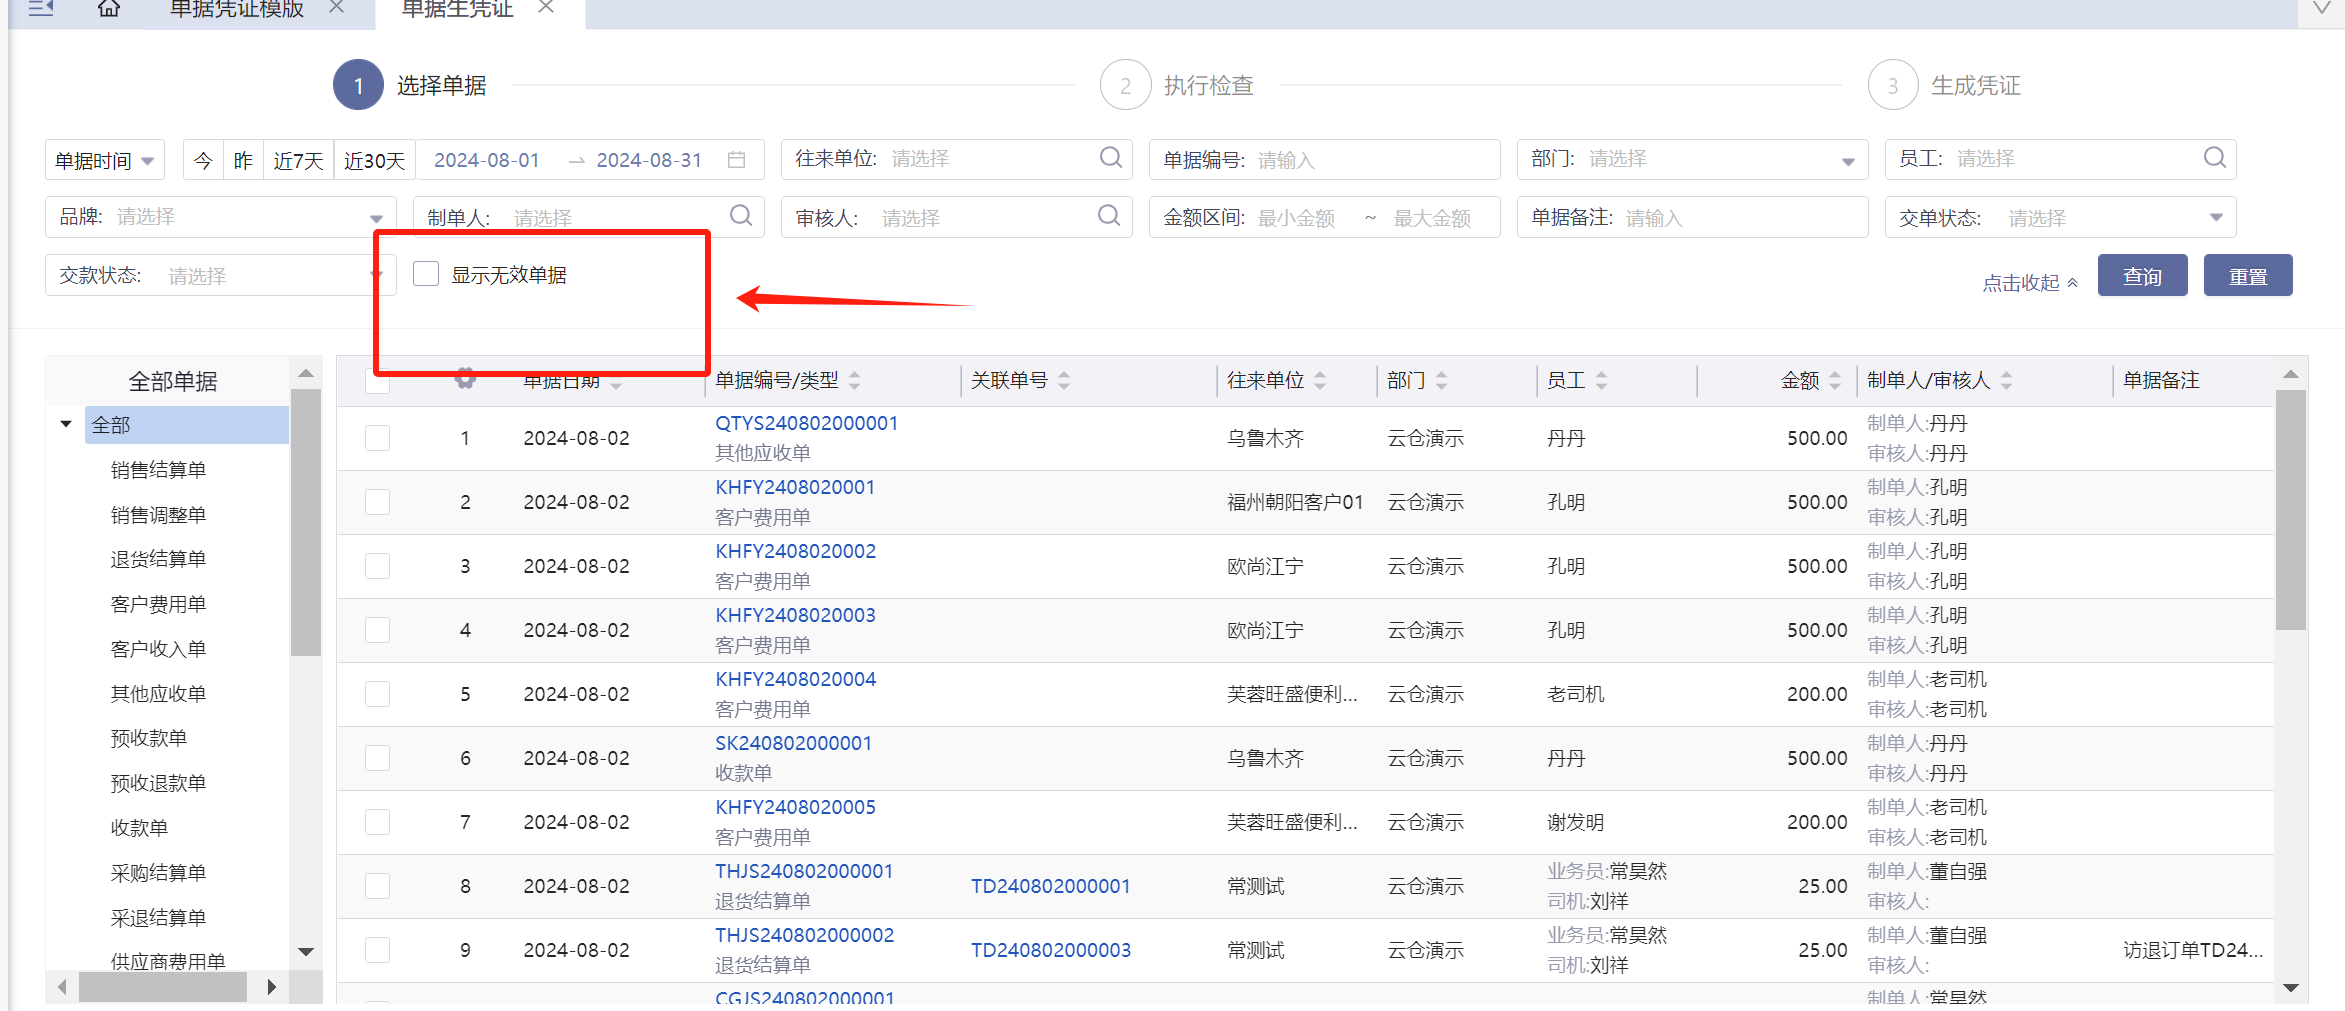Viewport: 2345px width, 1011px height.
Task: Open the 交单状态 dropdown
Action: [x=2216, y=218]
